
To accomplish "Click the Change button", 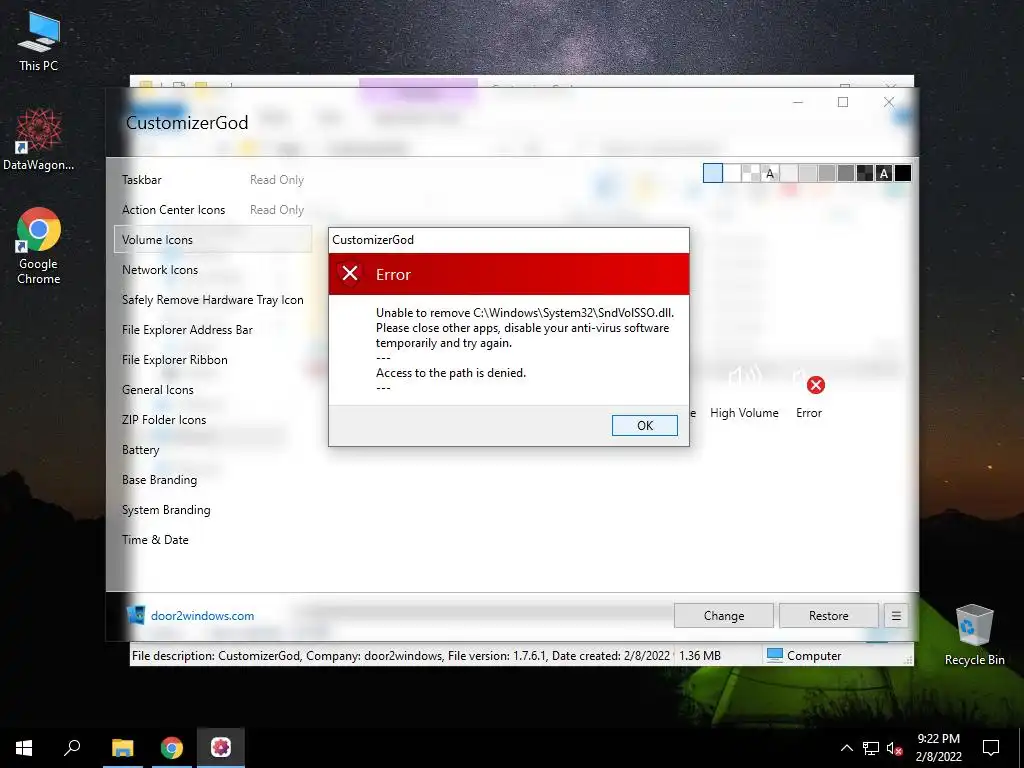I will pos(724,616).
